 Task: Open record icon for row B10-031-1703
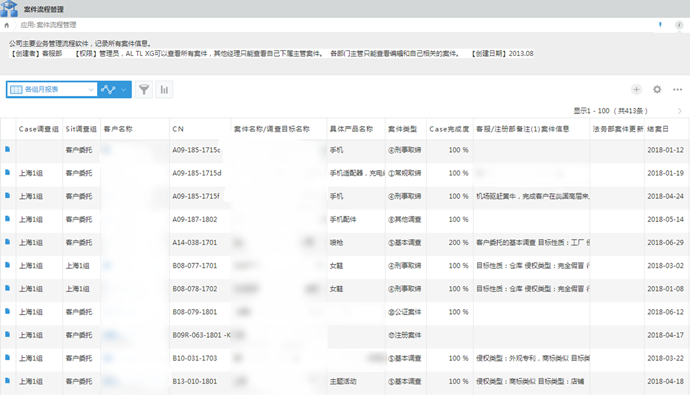click(x=7, y=358)
